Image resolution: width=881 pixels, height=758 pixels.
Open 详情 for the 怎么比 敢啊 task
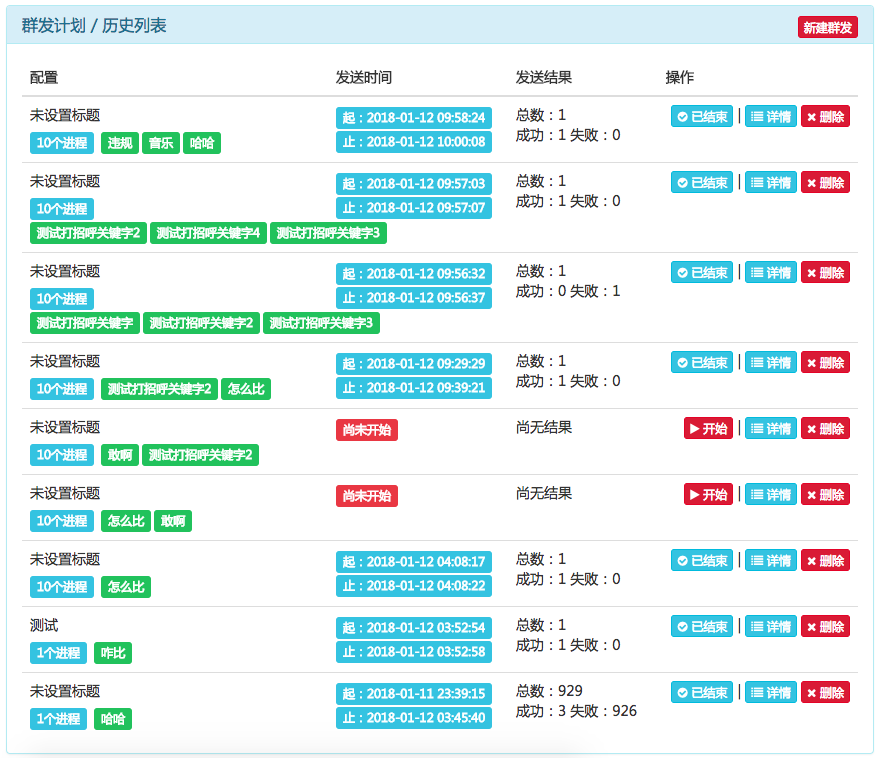770,494
